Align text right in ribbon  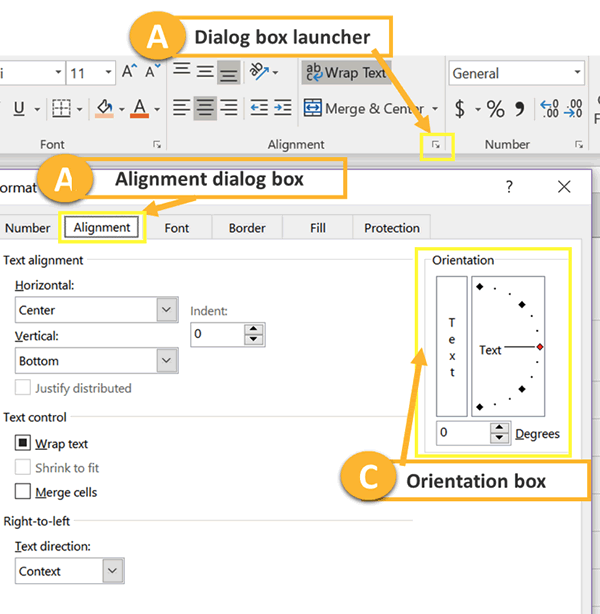(229, 107)
